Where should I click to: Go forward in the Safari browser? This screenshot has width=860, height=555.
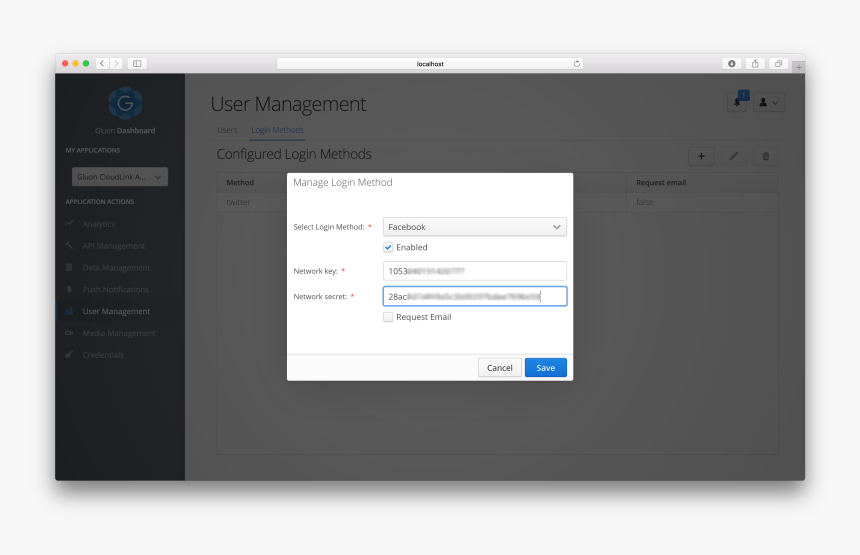pos(116,64)
